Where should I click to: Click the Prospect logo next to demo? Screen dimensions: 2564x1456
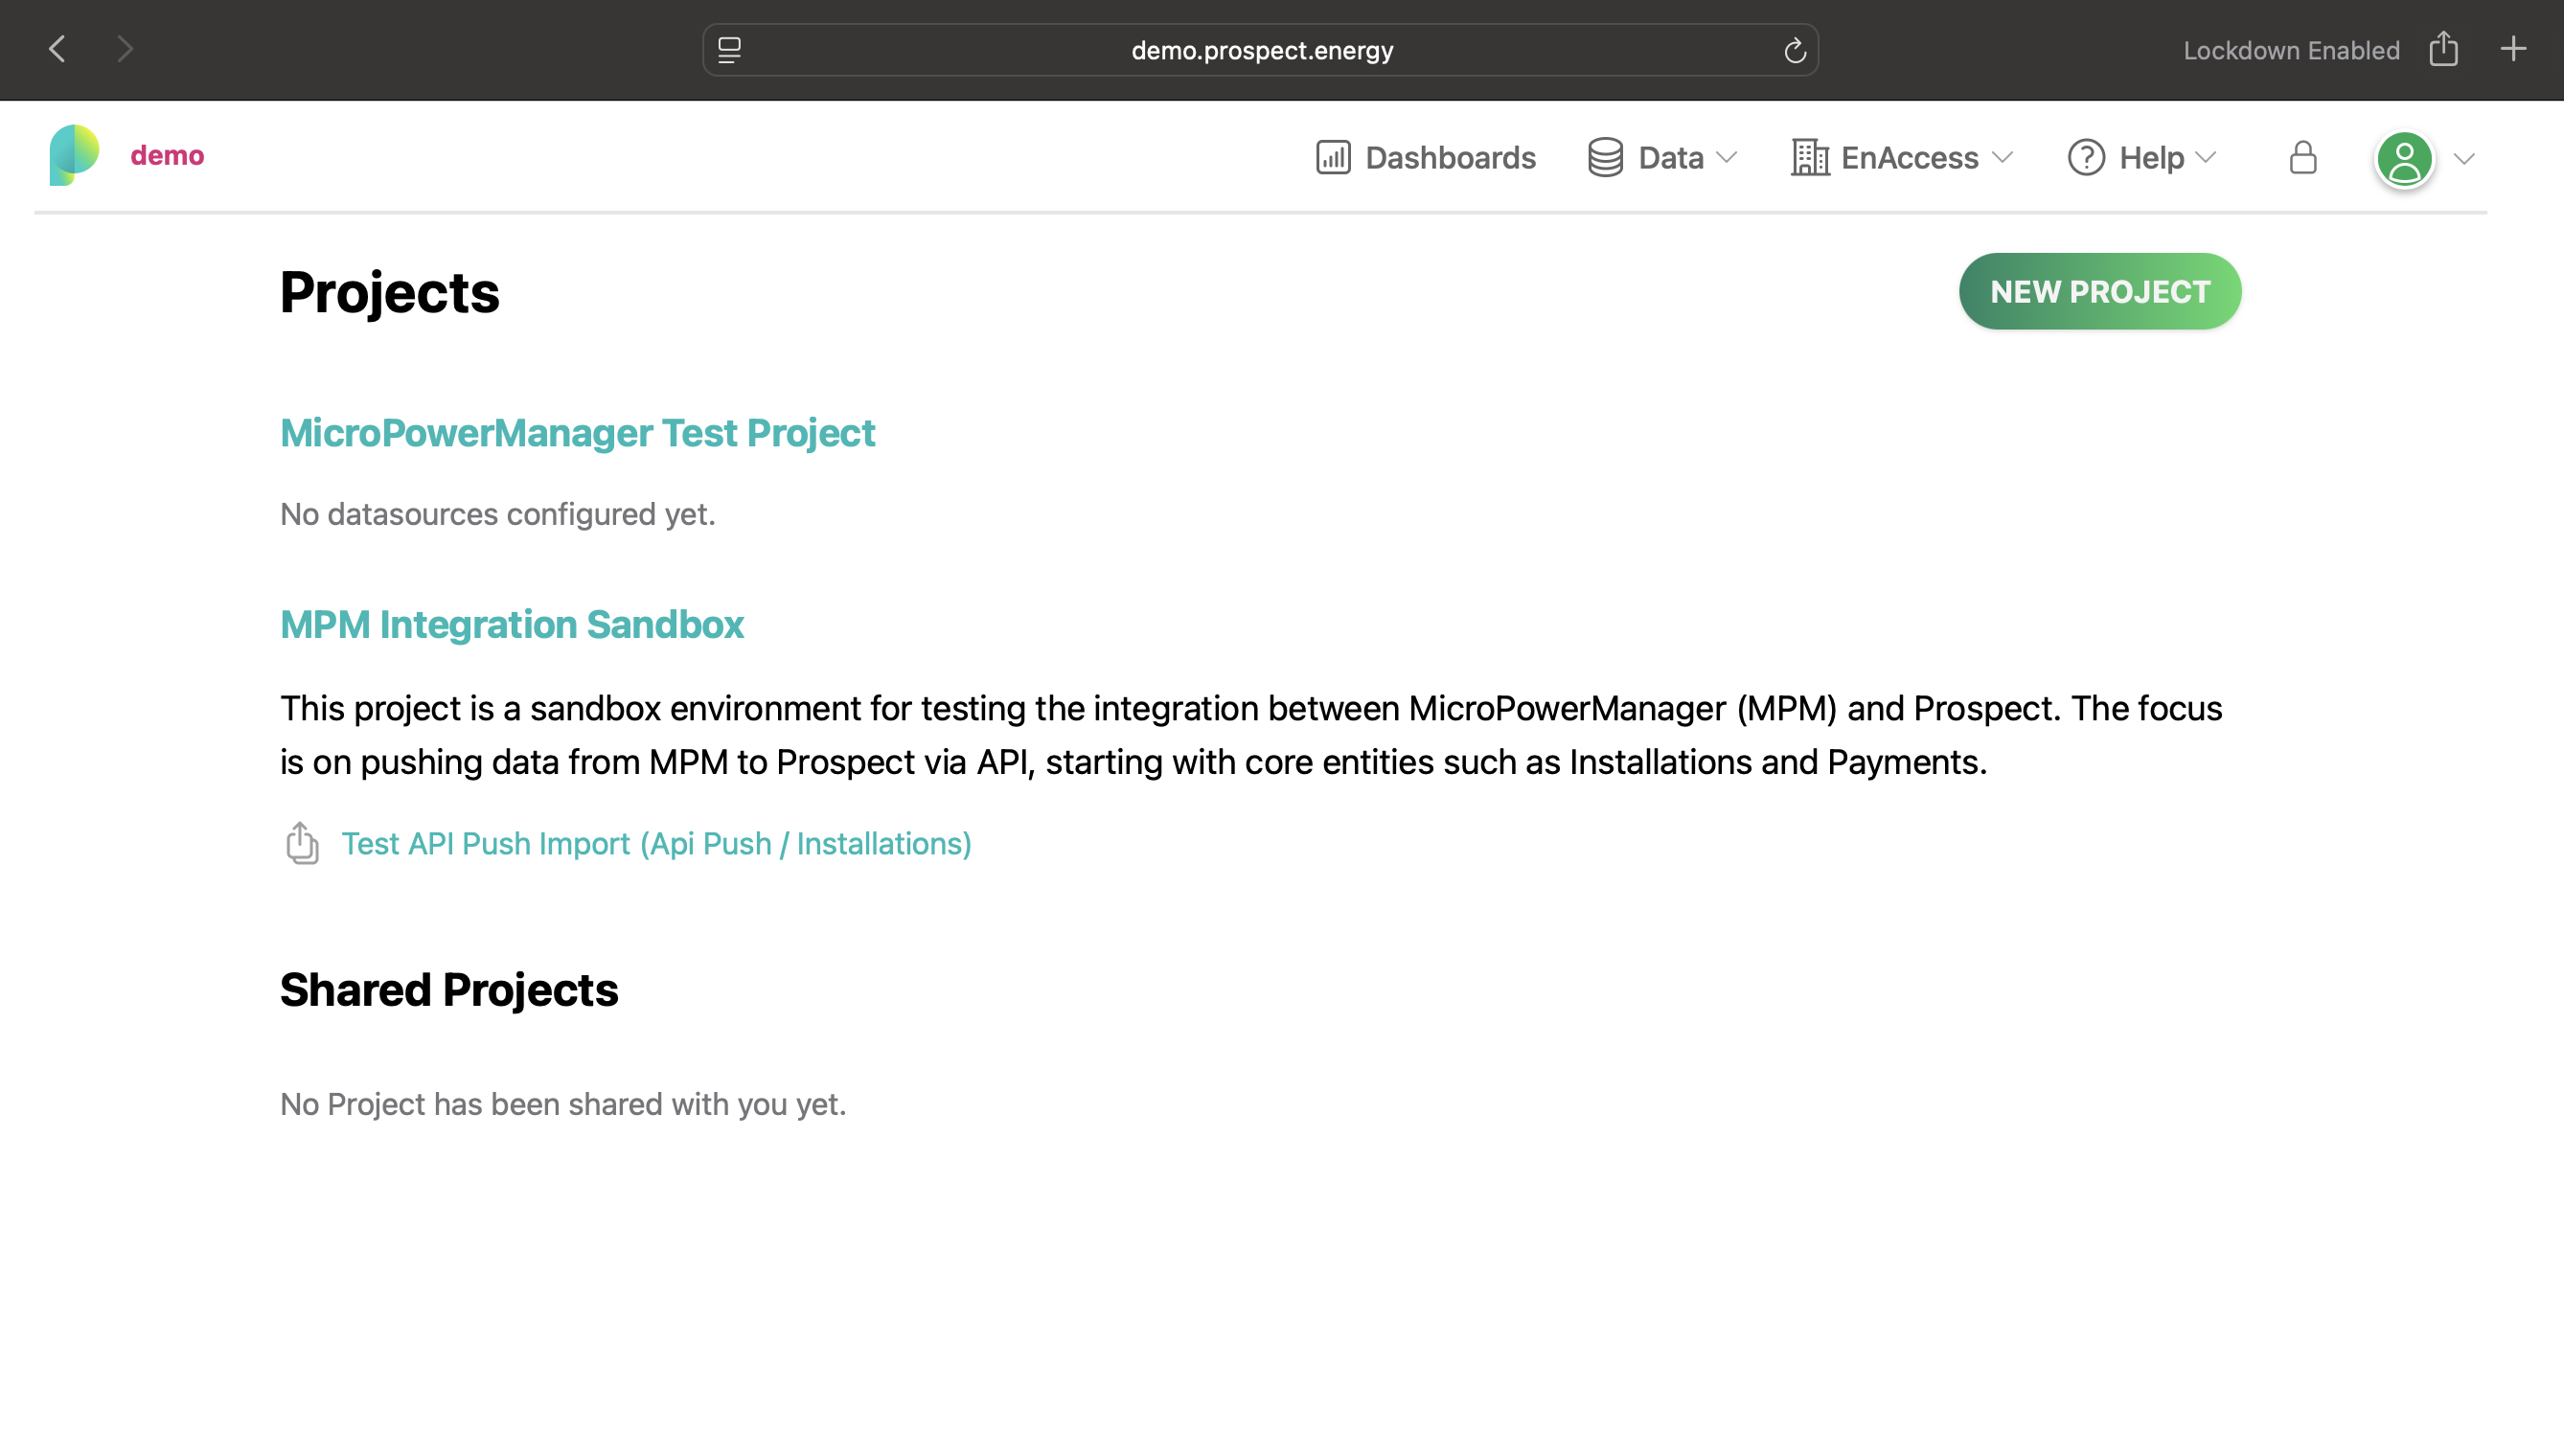tap(74, 155)
